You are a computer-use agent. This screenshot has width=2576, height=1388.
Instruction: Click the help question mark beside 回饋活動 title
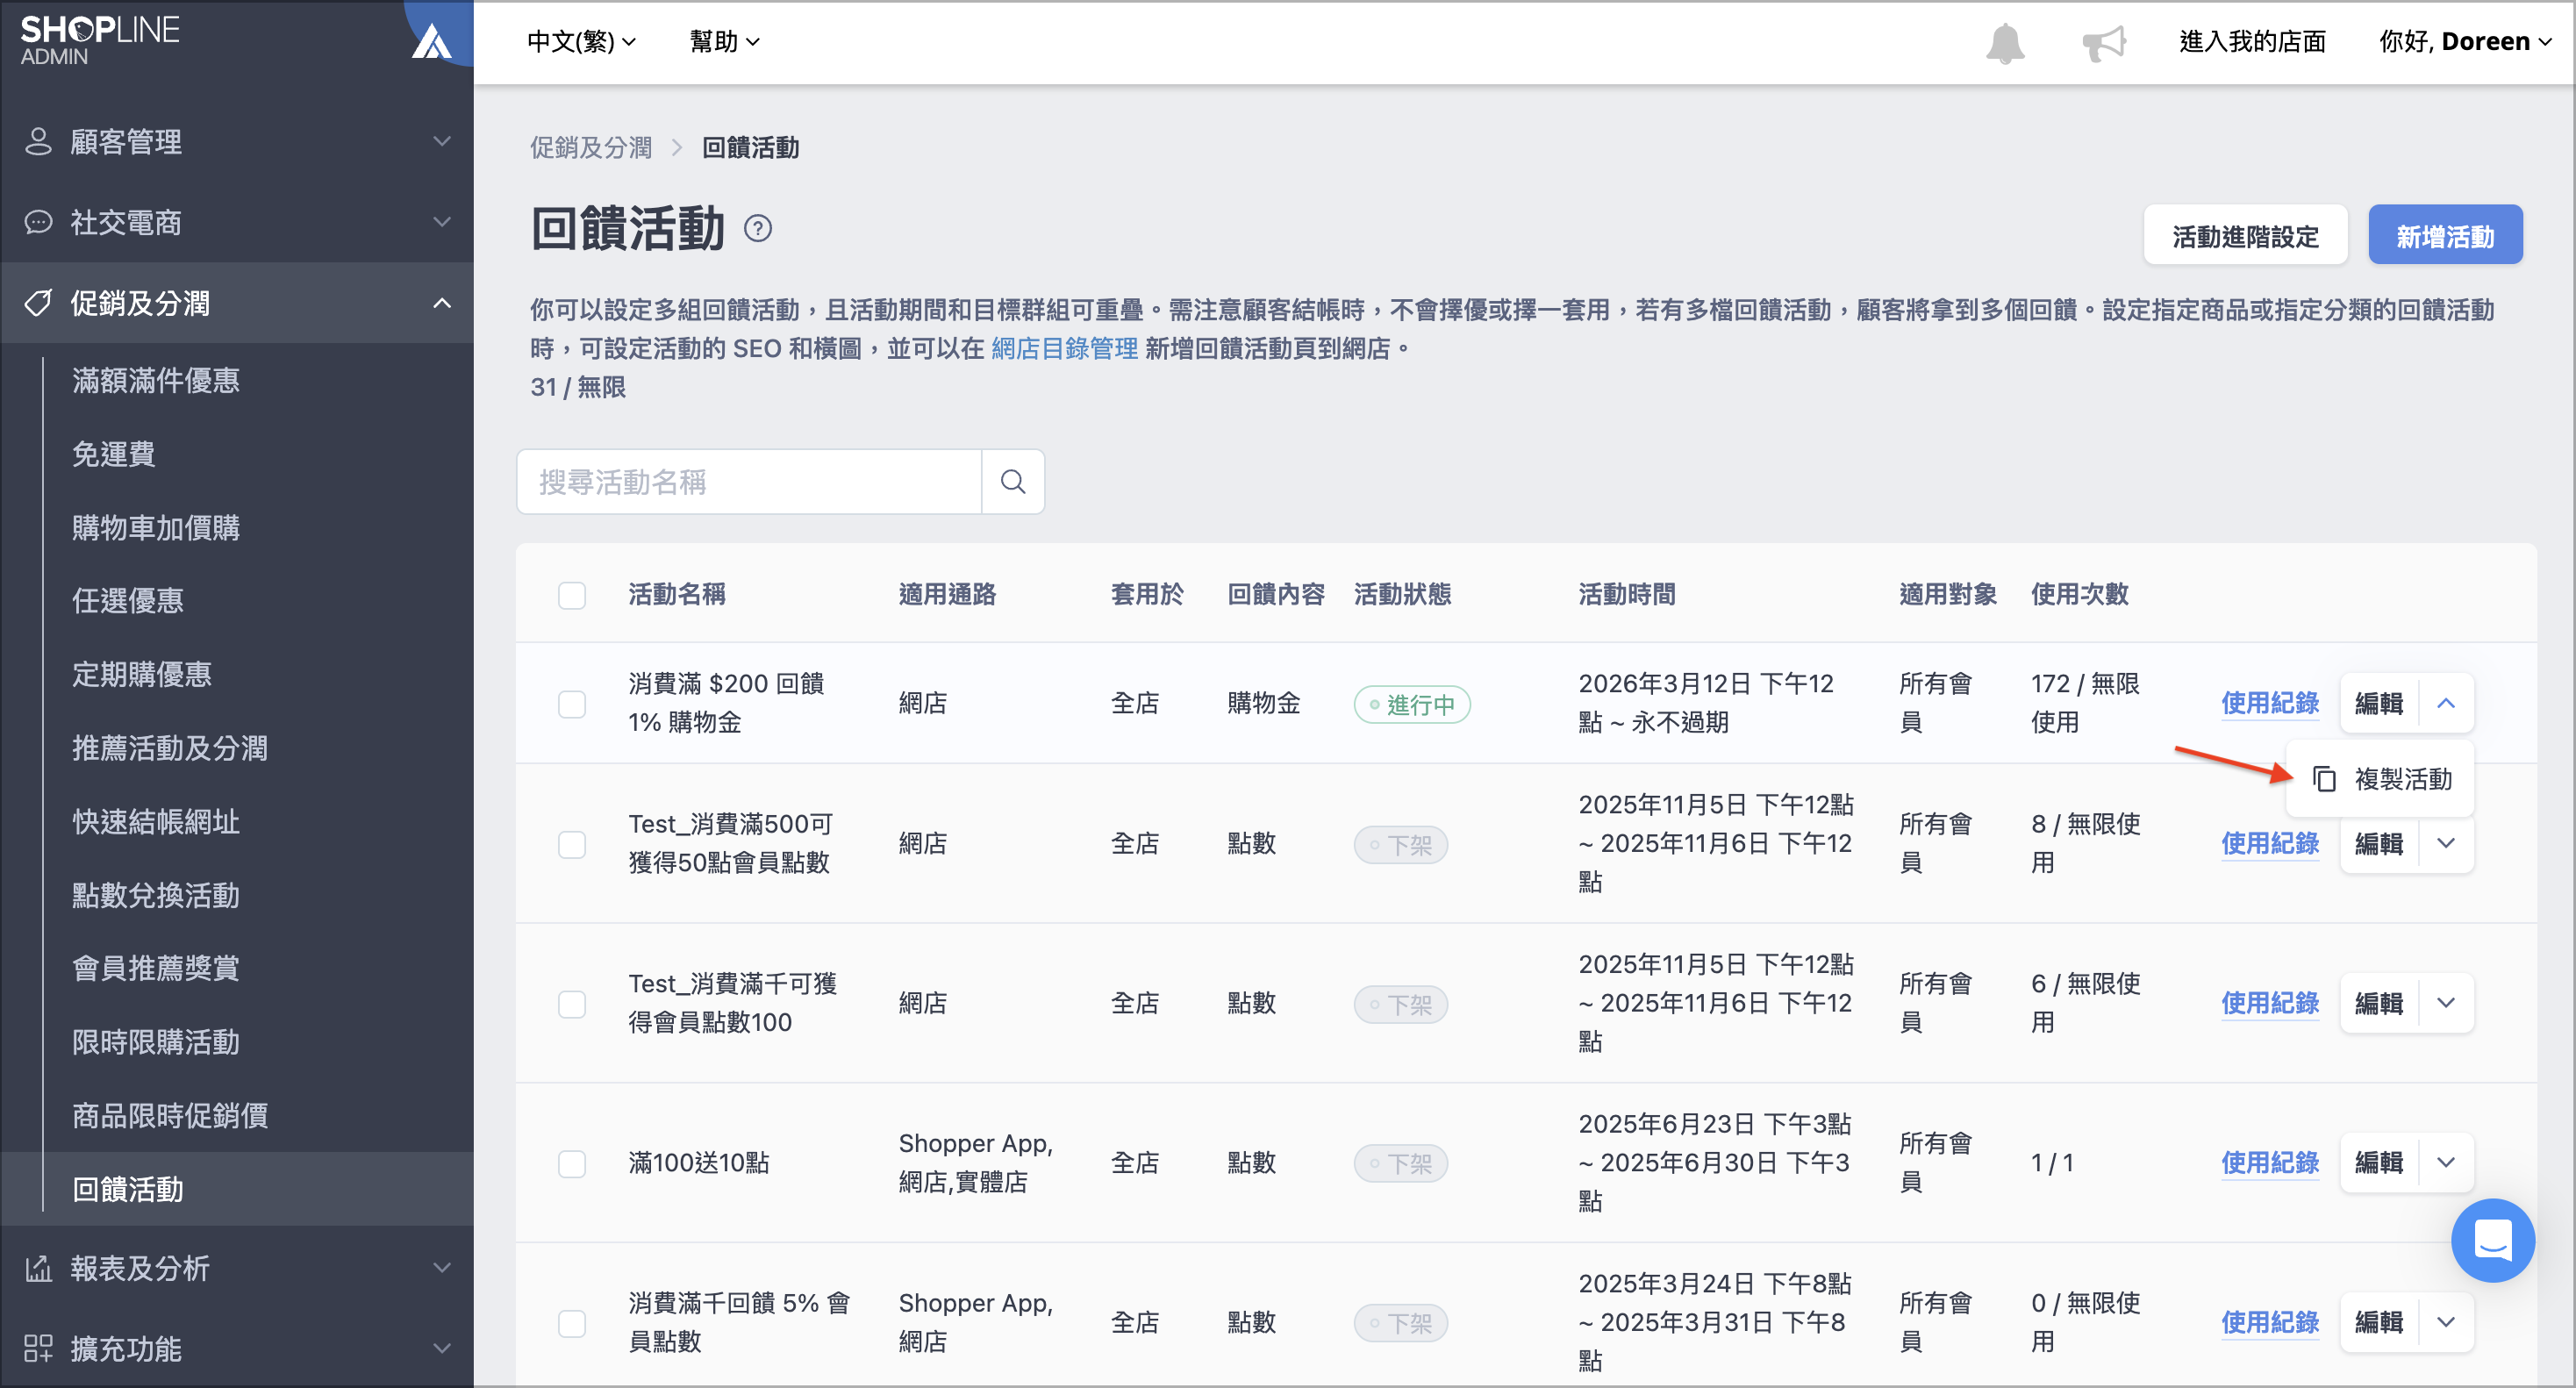point(758,229)
